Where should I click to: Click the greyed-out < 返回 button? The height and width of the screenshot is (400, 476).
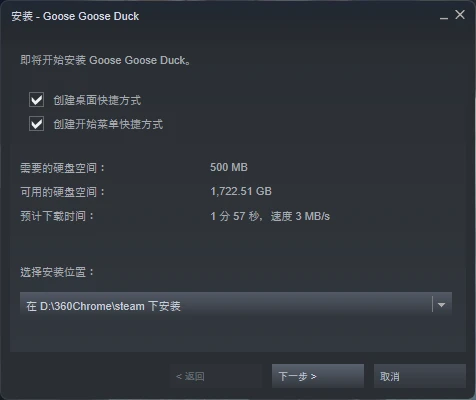[216, 376]
